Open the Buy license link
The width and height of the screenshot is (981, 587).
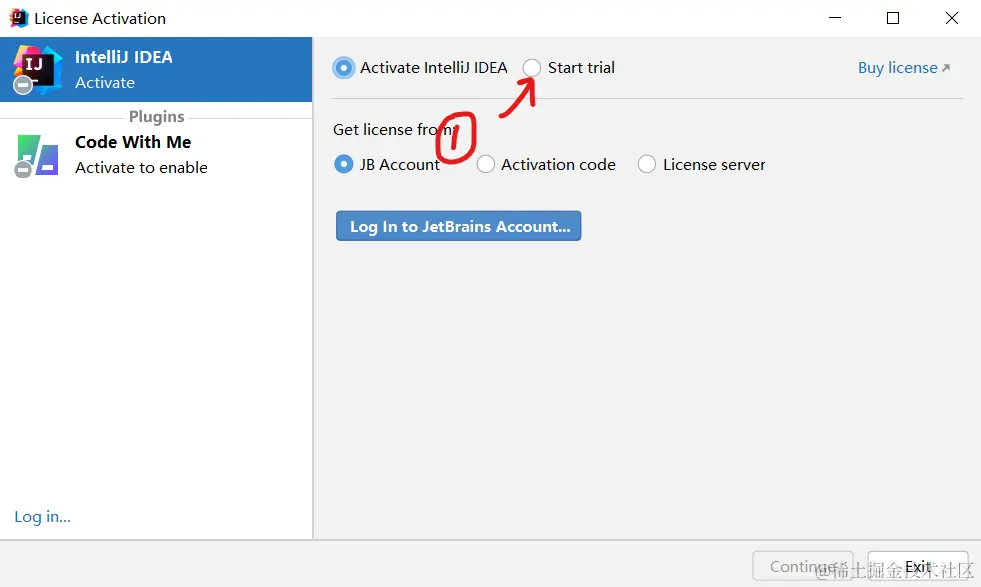904,68
